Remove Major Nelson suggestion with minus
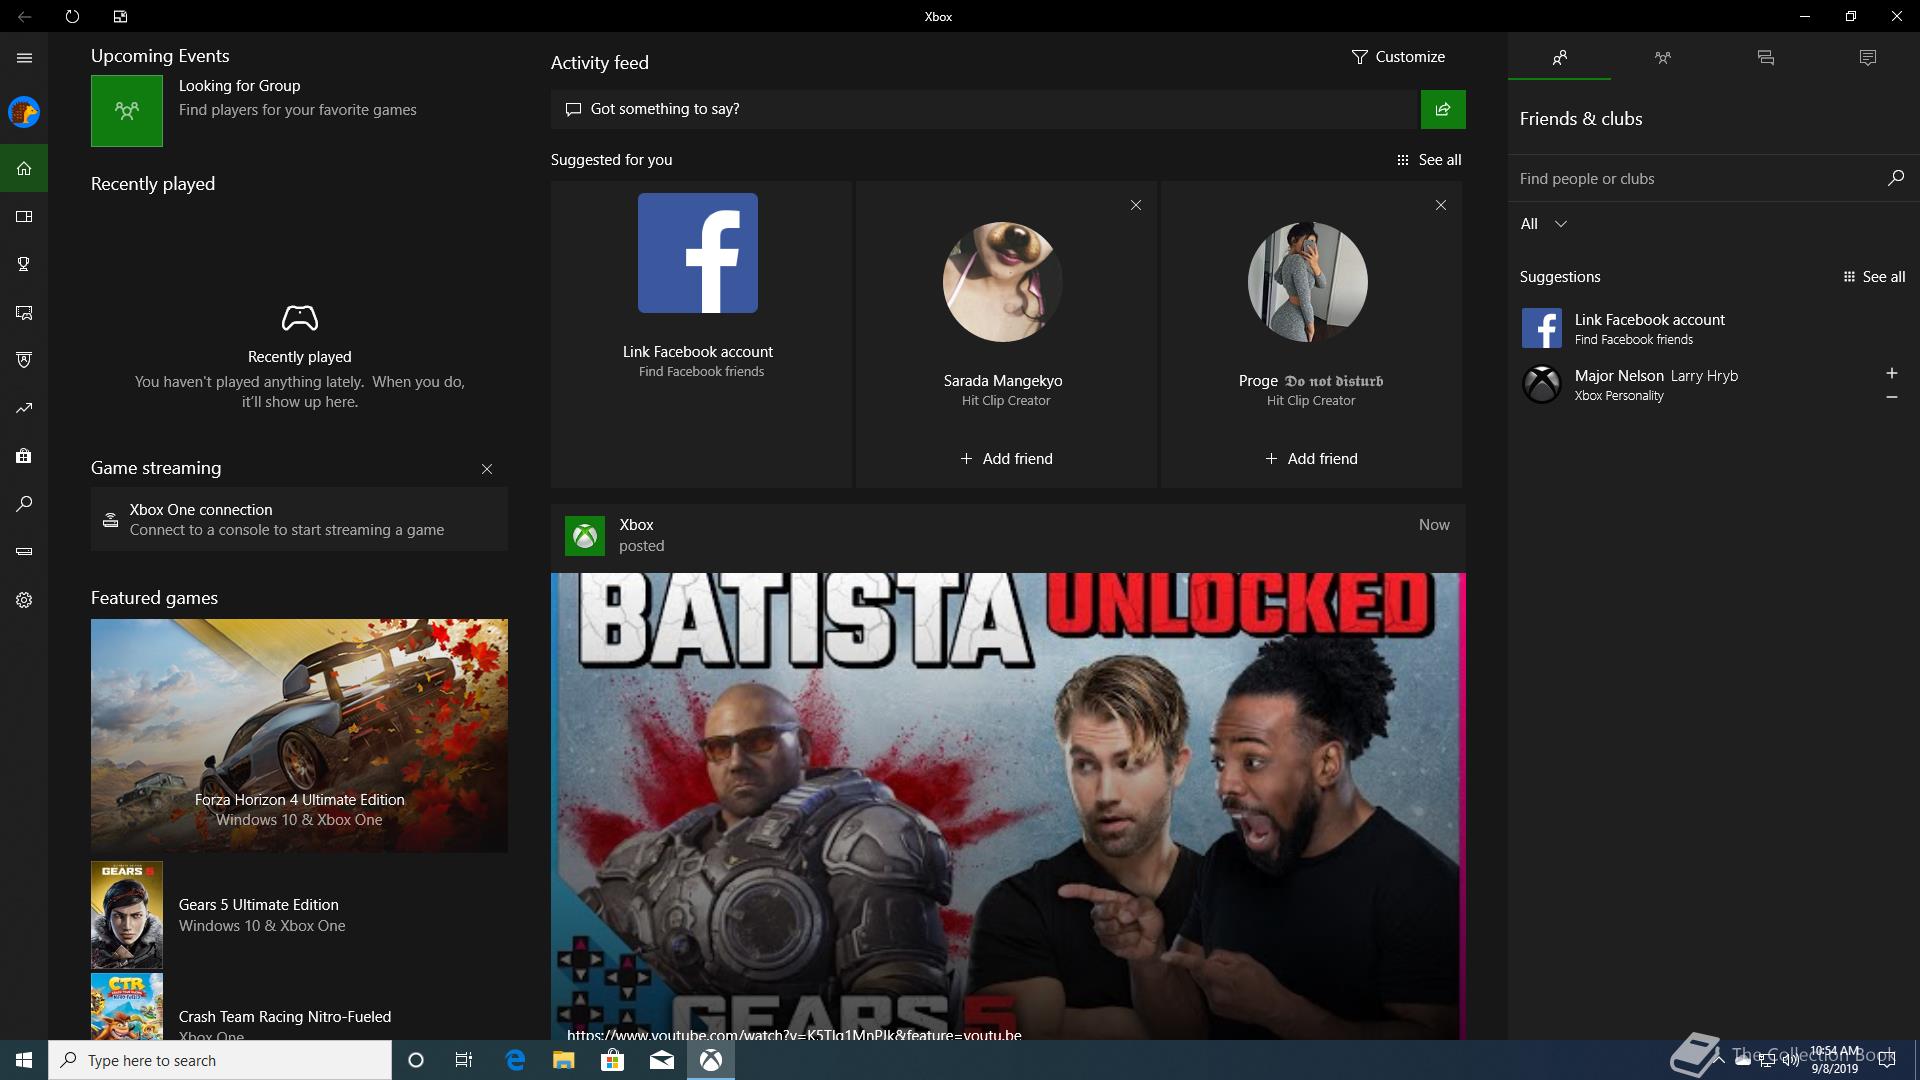The image size is (1920, 1080). [1891, 397]
